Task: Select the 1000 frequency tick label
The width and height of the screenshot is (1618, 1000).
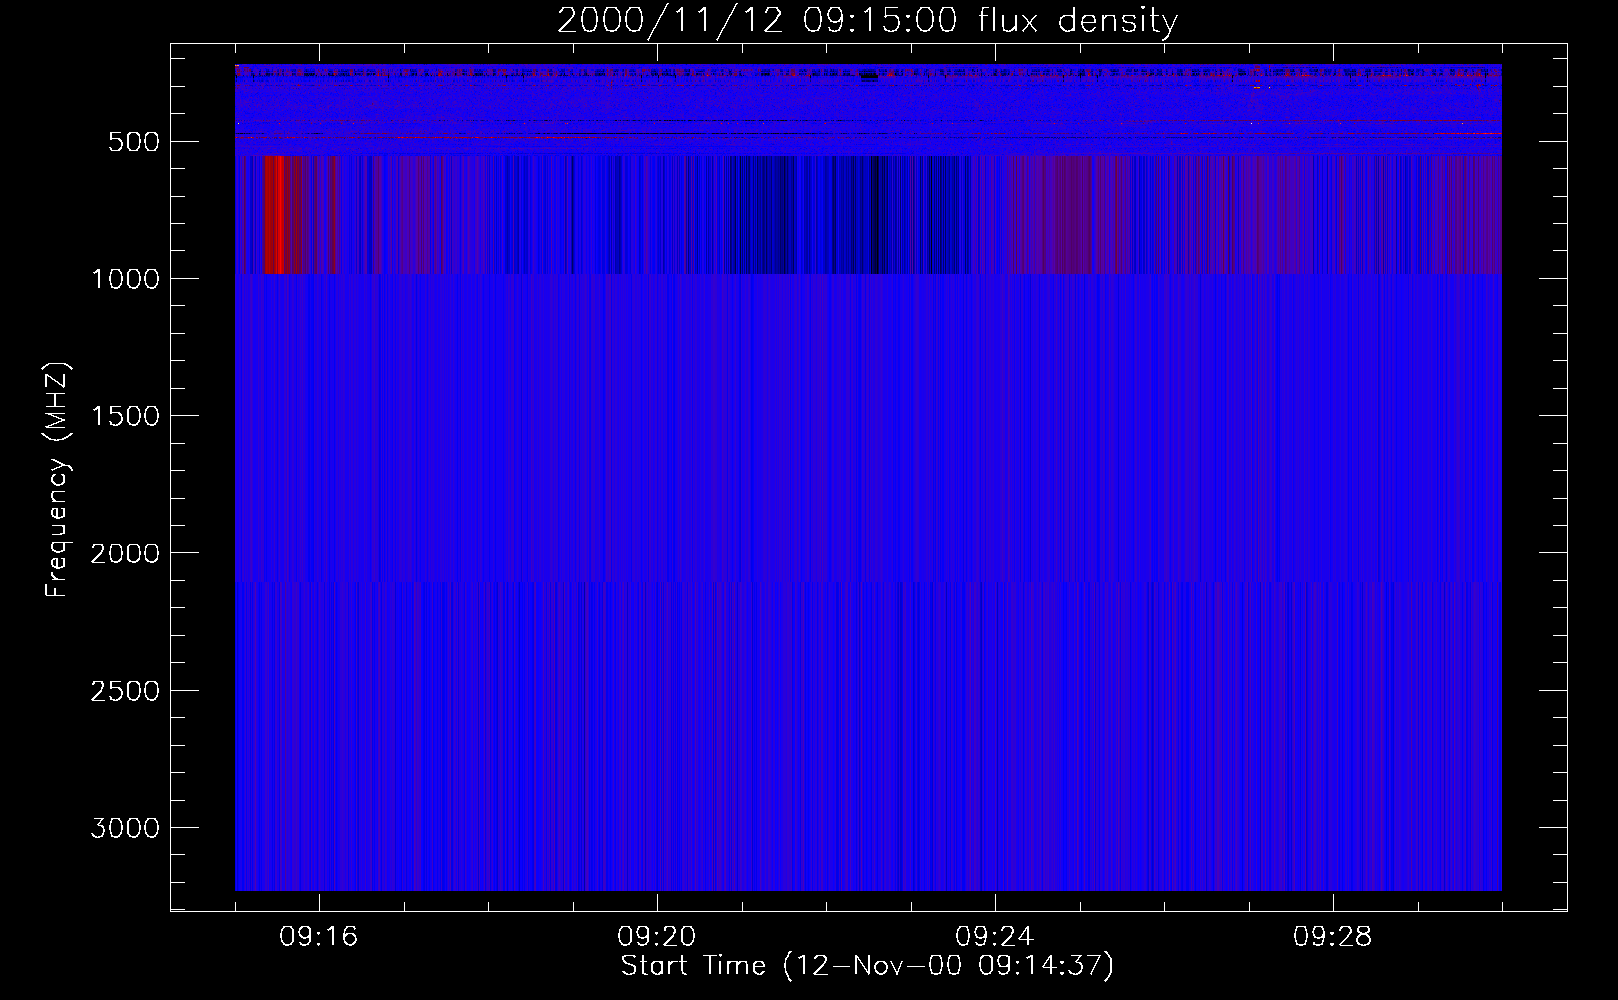Action: click(x=125, y=279)
